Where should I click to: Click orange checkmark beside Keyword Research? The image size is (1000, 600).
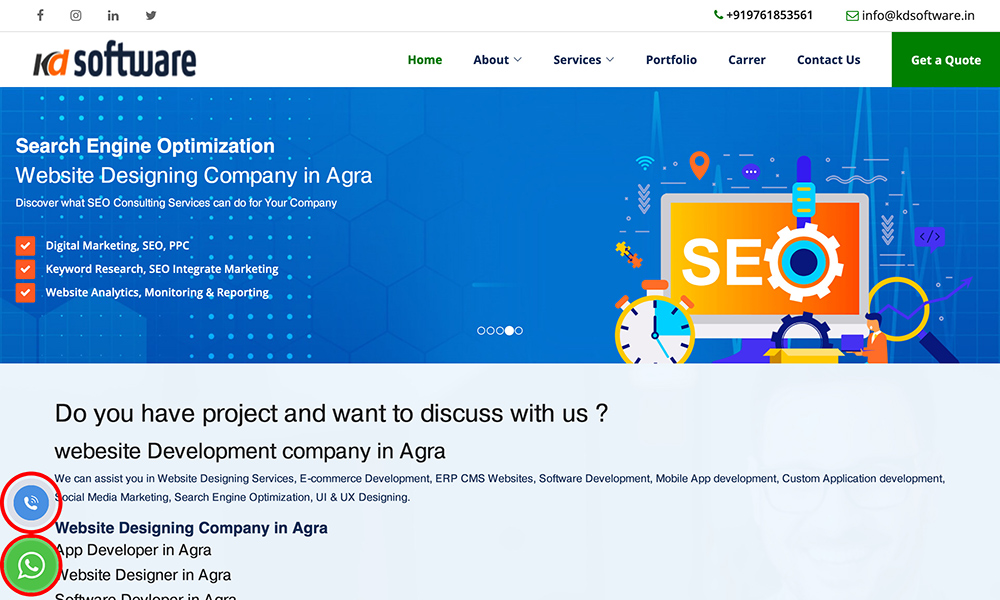(x=25, y=269)
